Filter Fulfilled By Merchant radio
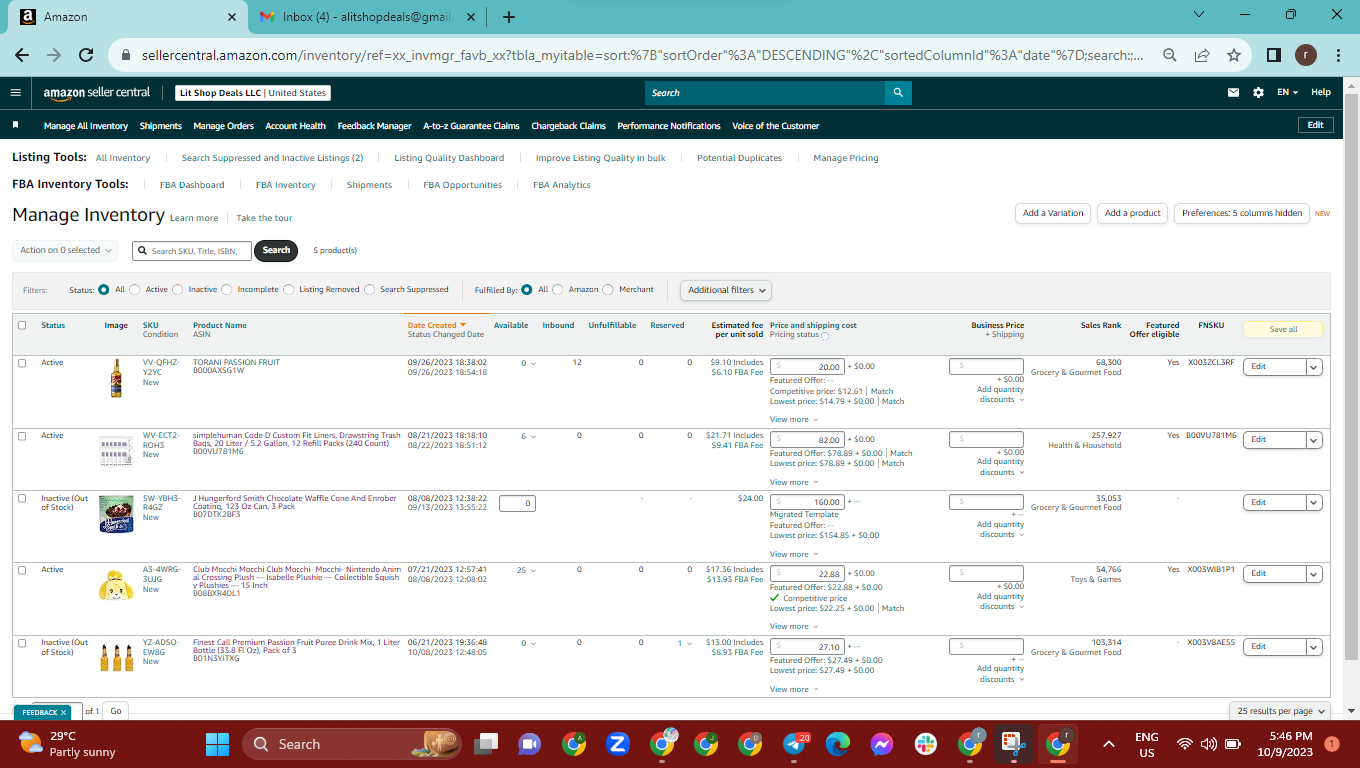Viewport: 1360px width, 768px height. (609, 290)
